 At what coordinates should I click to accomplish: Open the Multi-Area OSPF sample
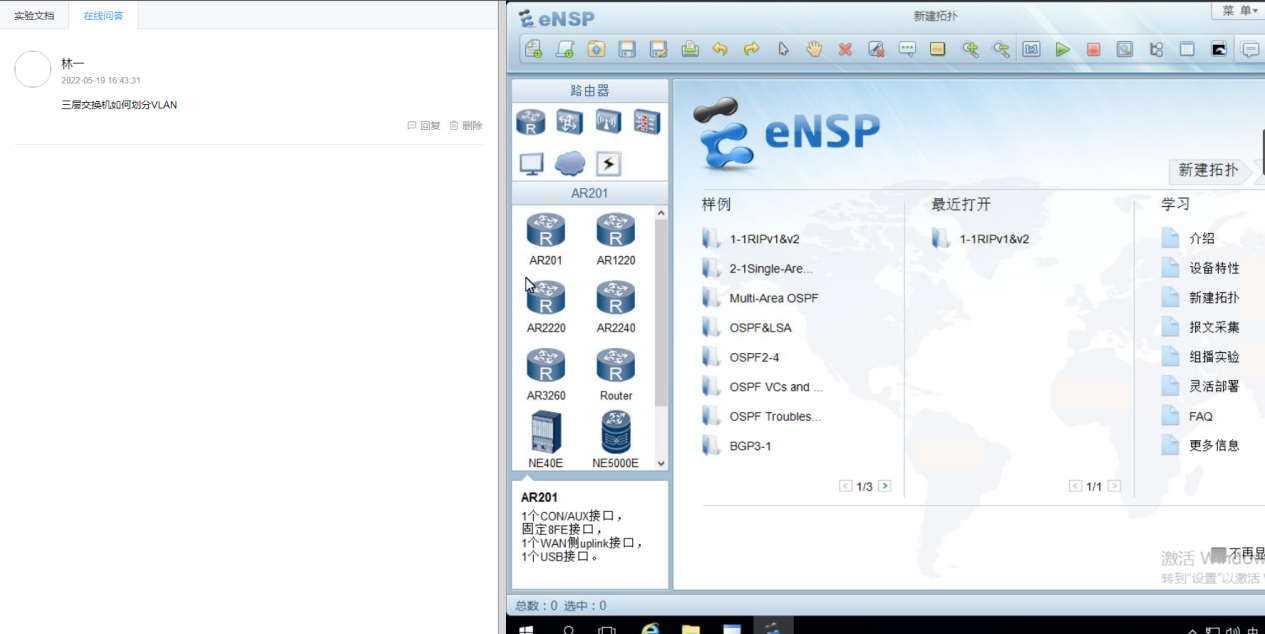773,298
